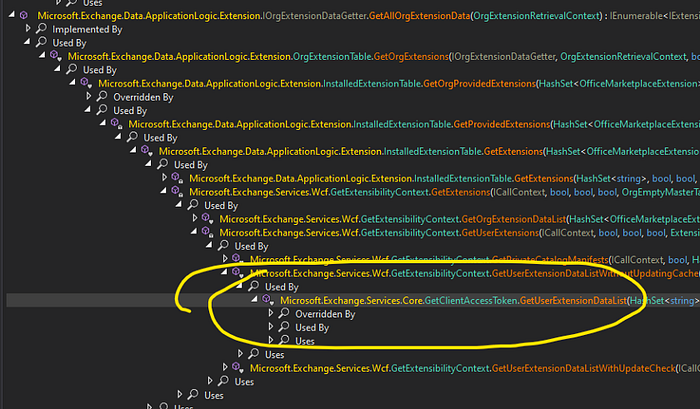Screen dimensions: 700x409
Task: Expand Overridden By under GetClientAccessToken.GetUserExtensionDataList
Action: coord(270,313)
